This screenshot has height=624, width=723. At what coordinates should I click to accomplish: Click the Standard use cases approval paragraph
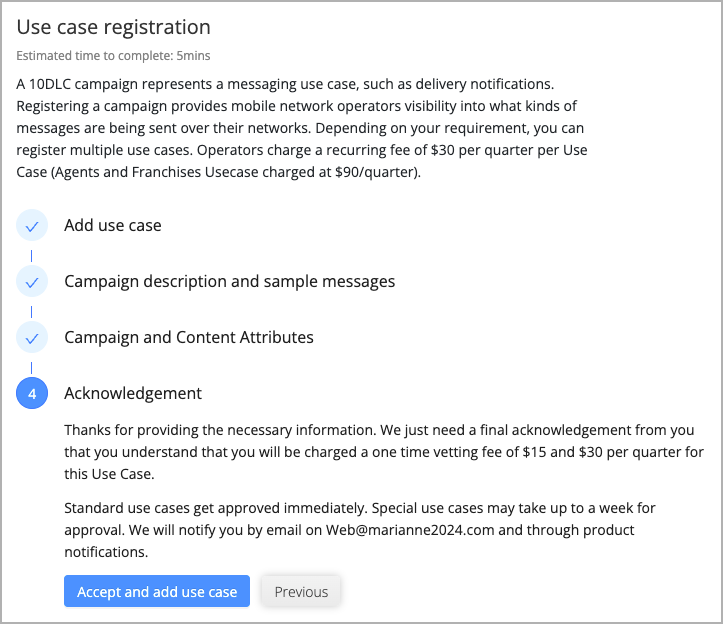click(360, 530)
